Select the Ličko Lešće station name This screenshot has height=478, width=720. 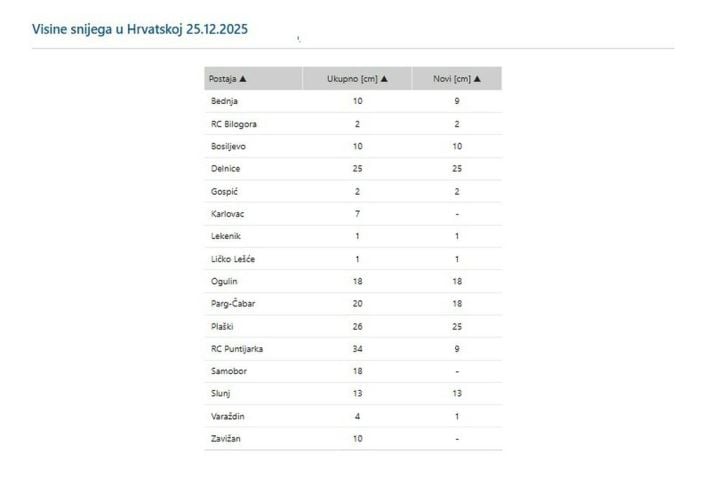click(233, 259)
